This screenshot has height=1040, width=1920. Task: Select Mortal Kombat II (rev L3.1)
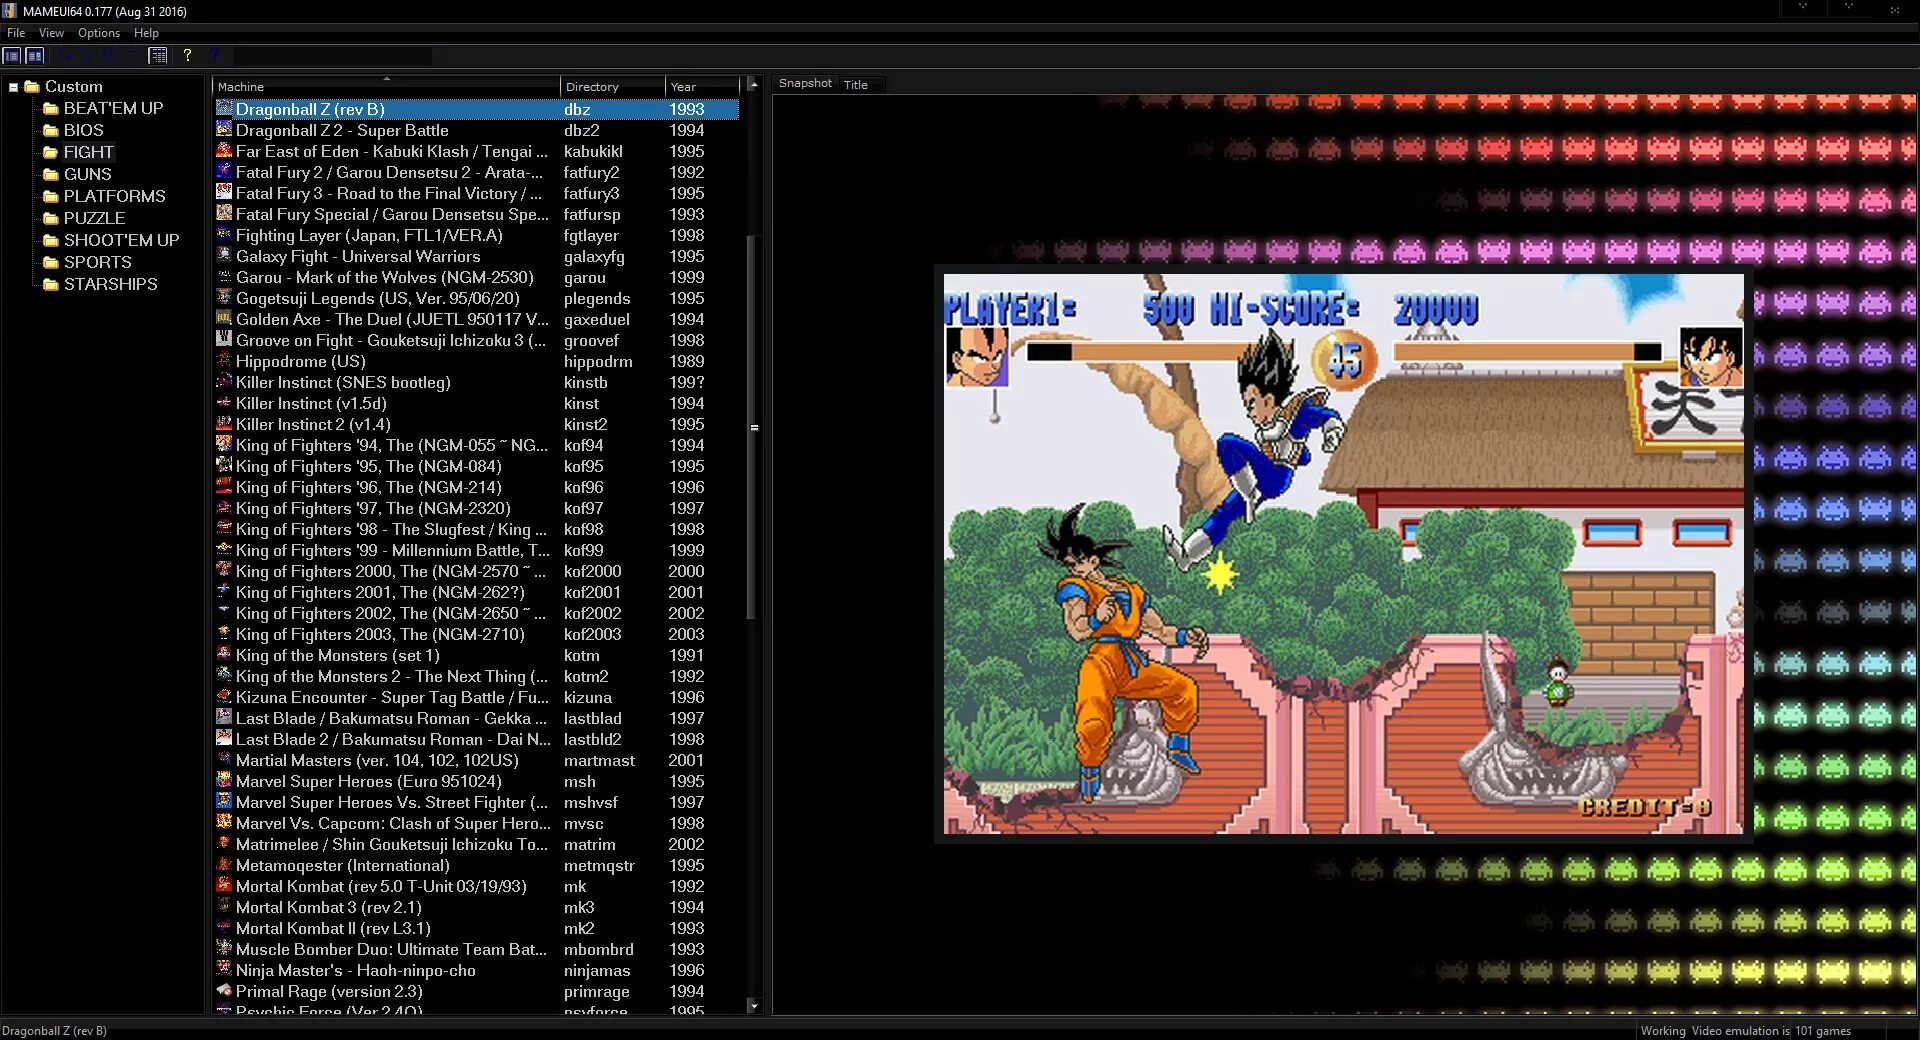click(x=476, y=928)
